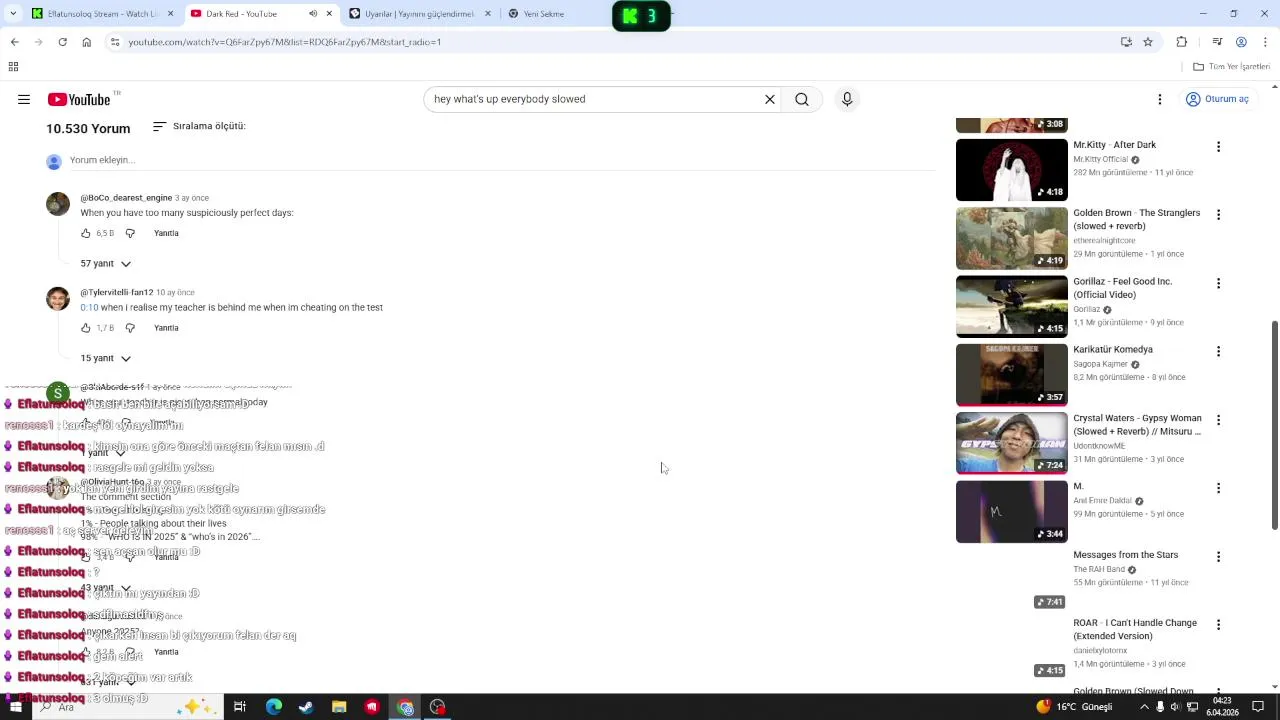
Task: Reply to the Tylervitelli-fan12 comment
Action: [166, 328]
